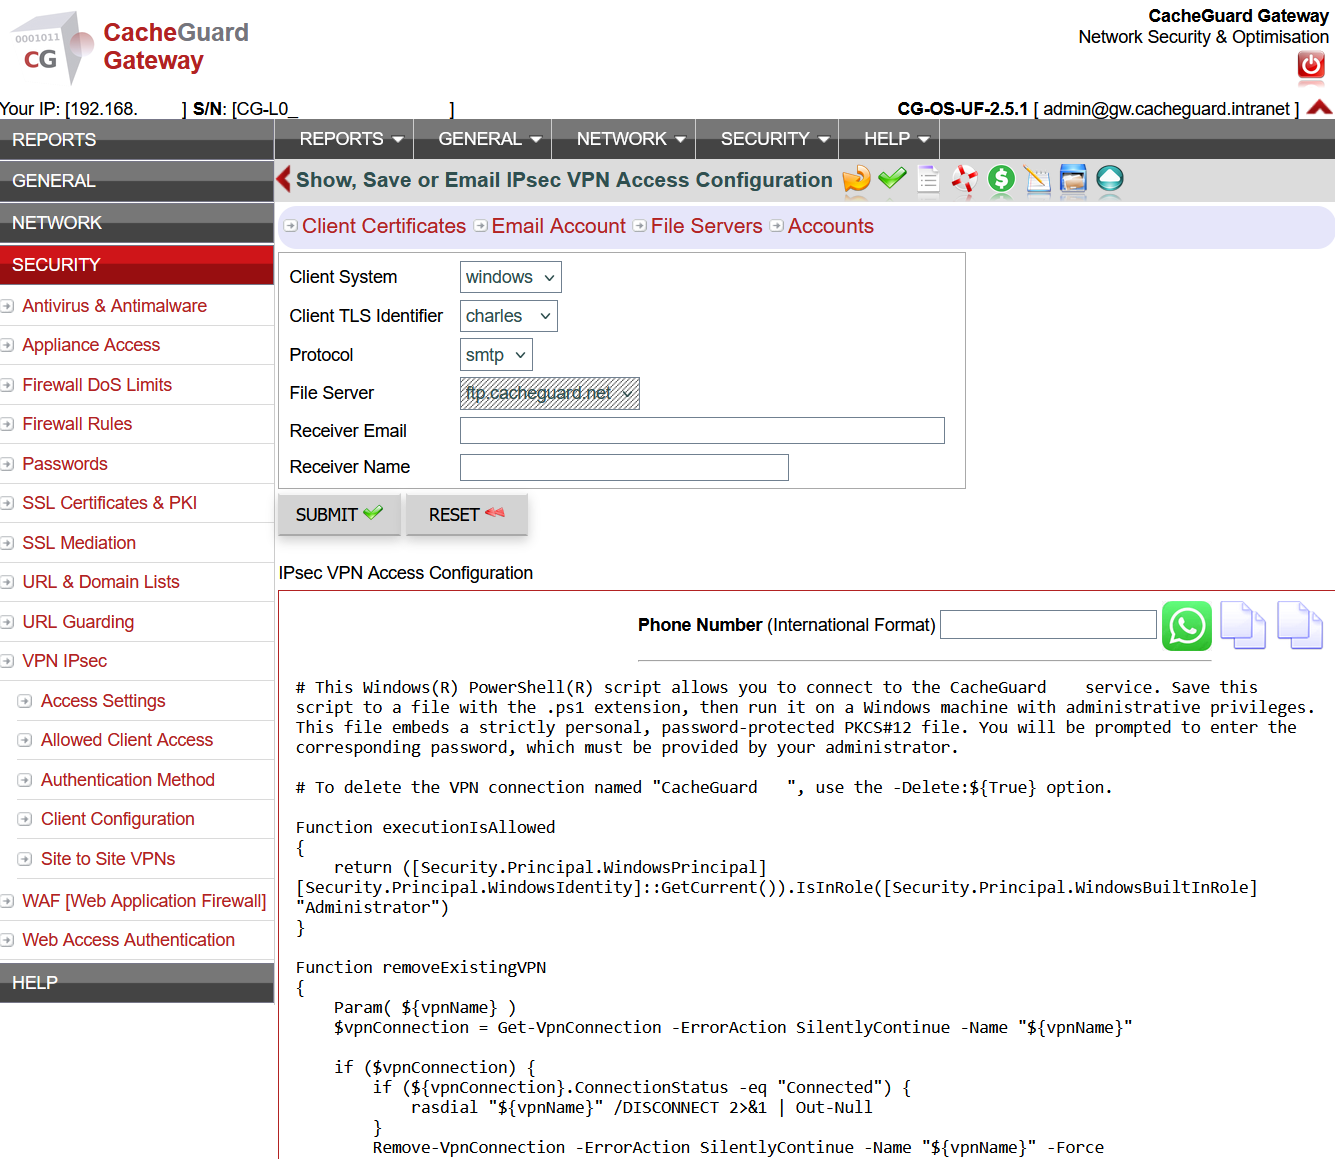Click the RESET button
The image size is (1335, 1159).
tap(466, 514)
